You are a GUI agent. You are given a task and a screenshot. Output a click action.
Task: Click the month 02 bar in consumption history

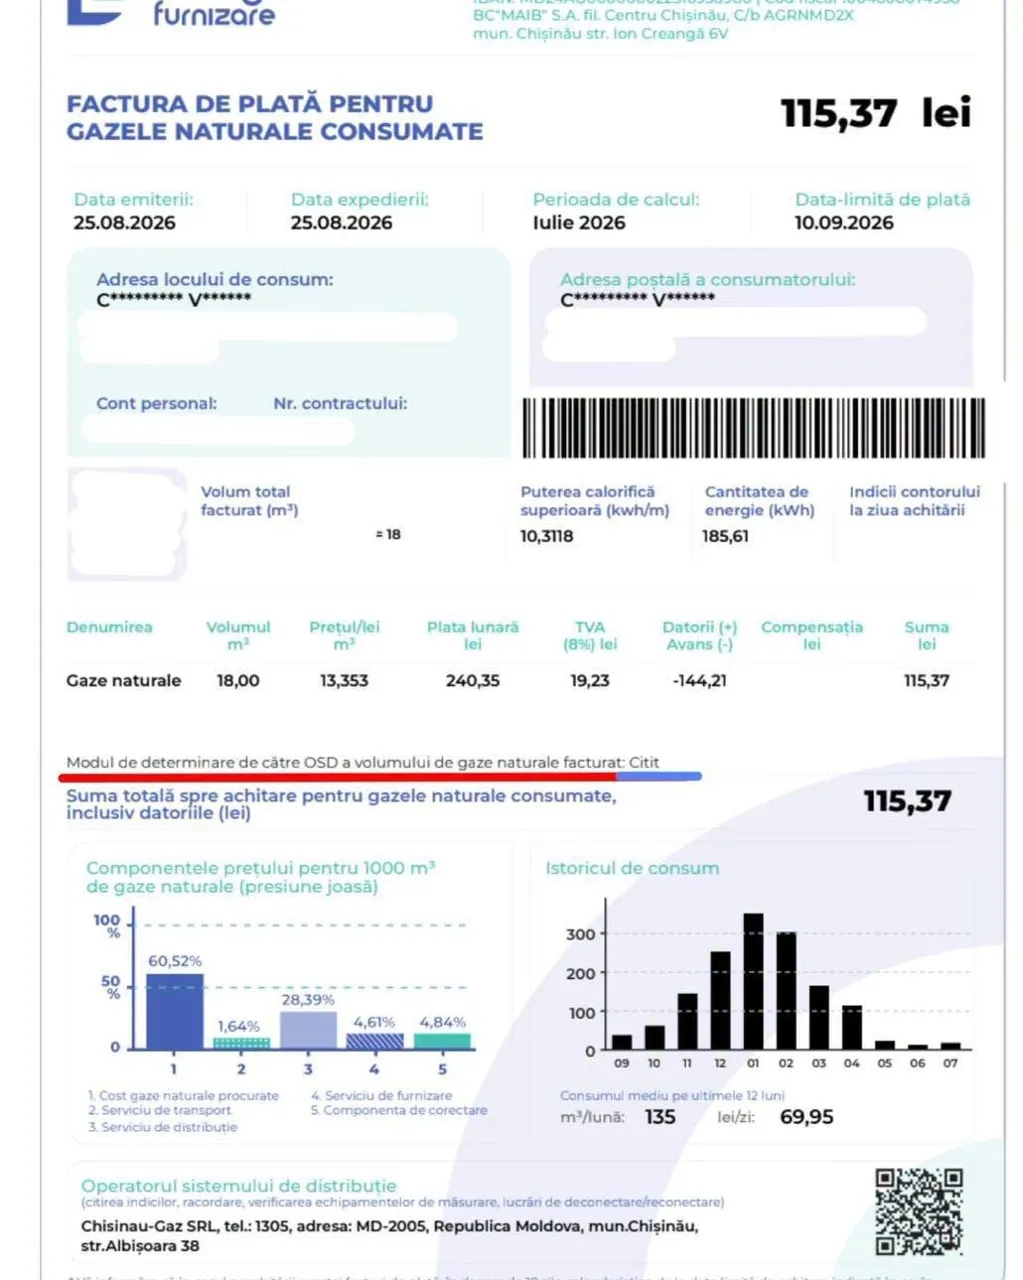(x=786, y=990)
